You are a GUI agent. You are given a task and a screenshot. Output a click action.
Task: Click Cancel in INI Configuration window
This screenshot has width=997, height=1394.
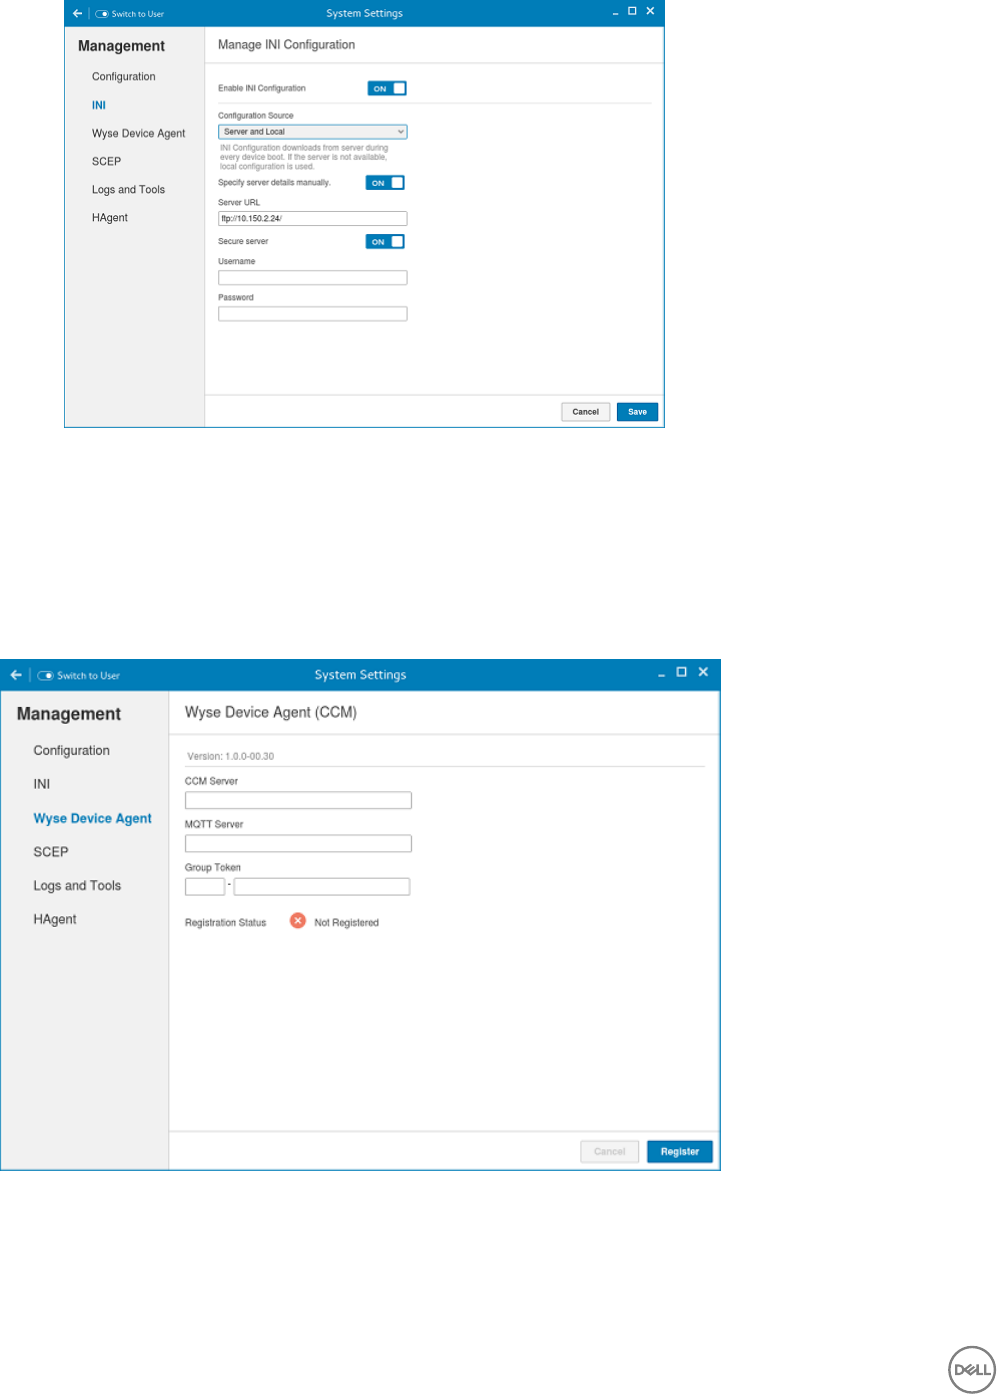(x=586, y=412)
